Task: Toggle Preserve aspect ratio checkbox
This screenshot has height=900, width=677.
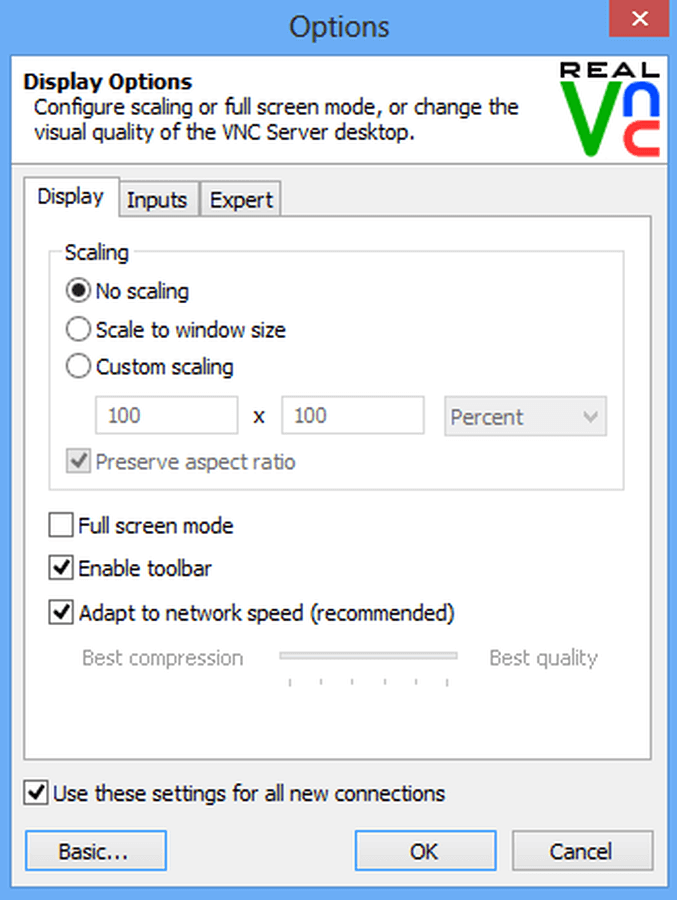Action: pyautogui.click(x=78, y=461)
